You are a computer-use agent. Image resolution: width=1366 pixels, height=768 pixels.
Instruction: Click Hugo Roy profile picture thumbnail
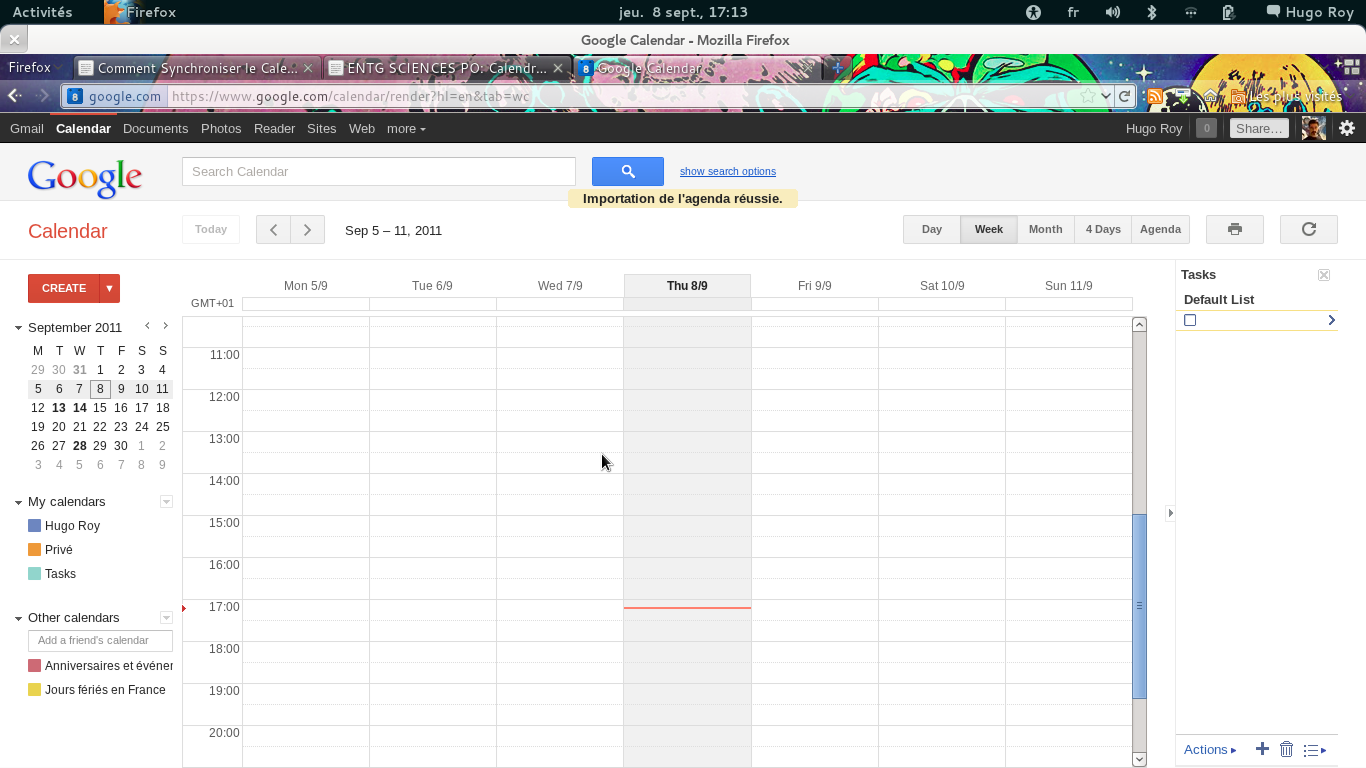[1313, 128]
